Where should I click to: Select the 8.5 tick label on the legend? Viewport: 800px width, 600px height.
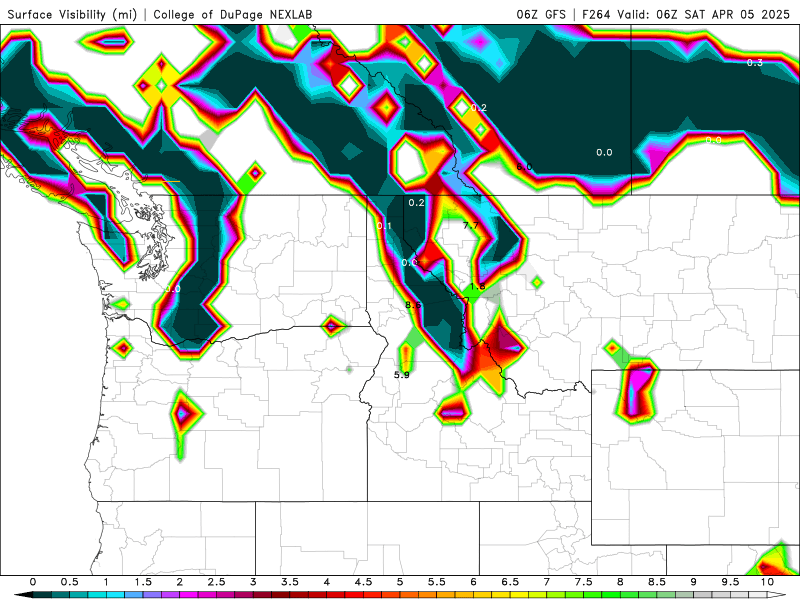click(x=657, y=582)
